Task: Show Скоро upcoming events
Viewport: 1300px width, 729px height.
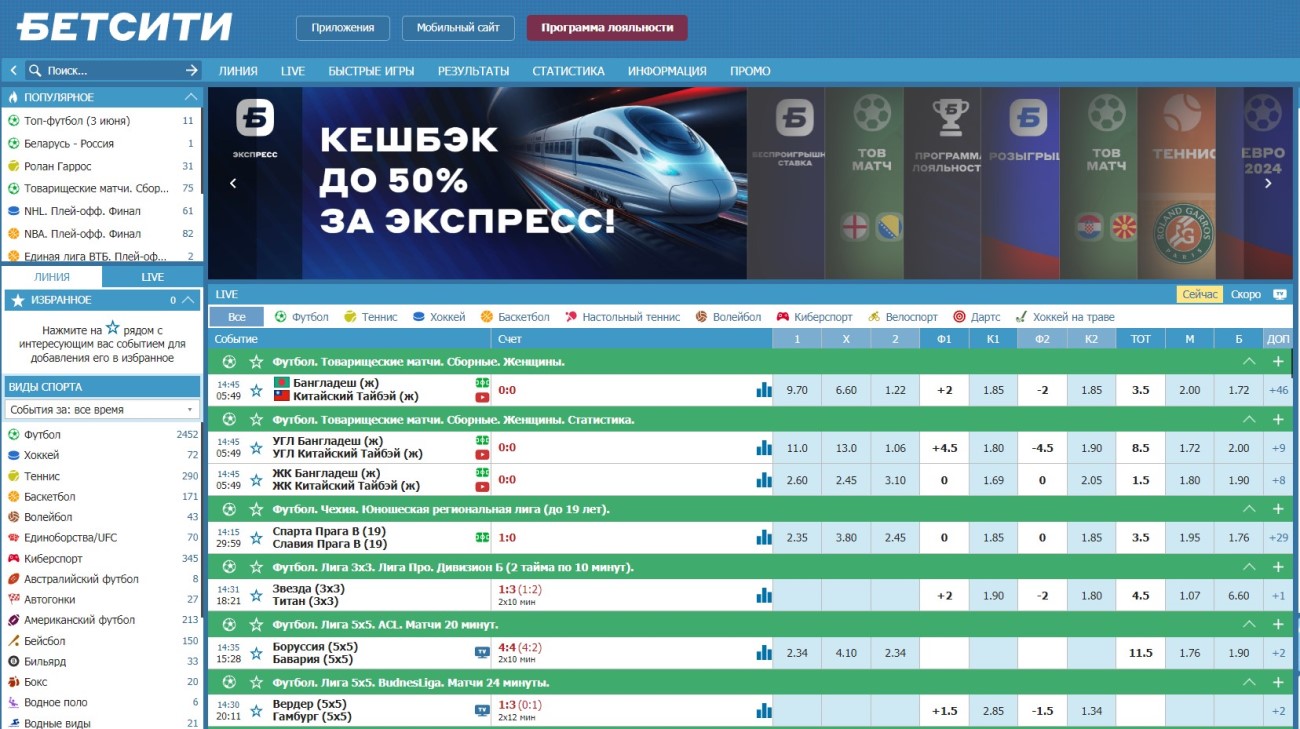Action: 1246,294
